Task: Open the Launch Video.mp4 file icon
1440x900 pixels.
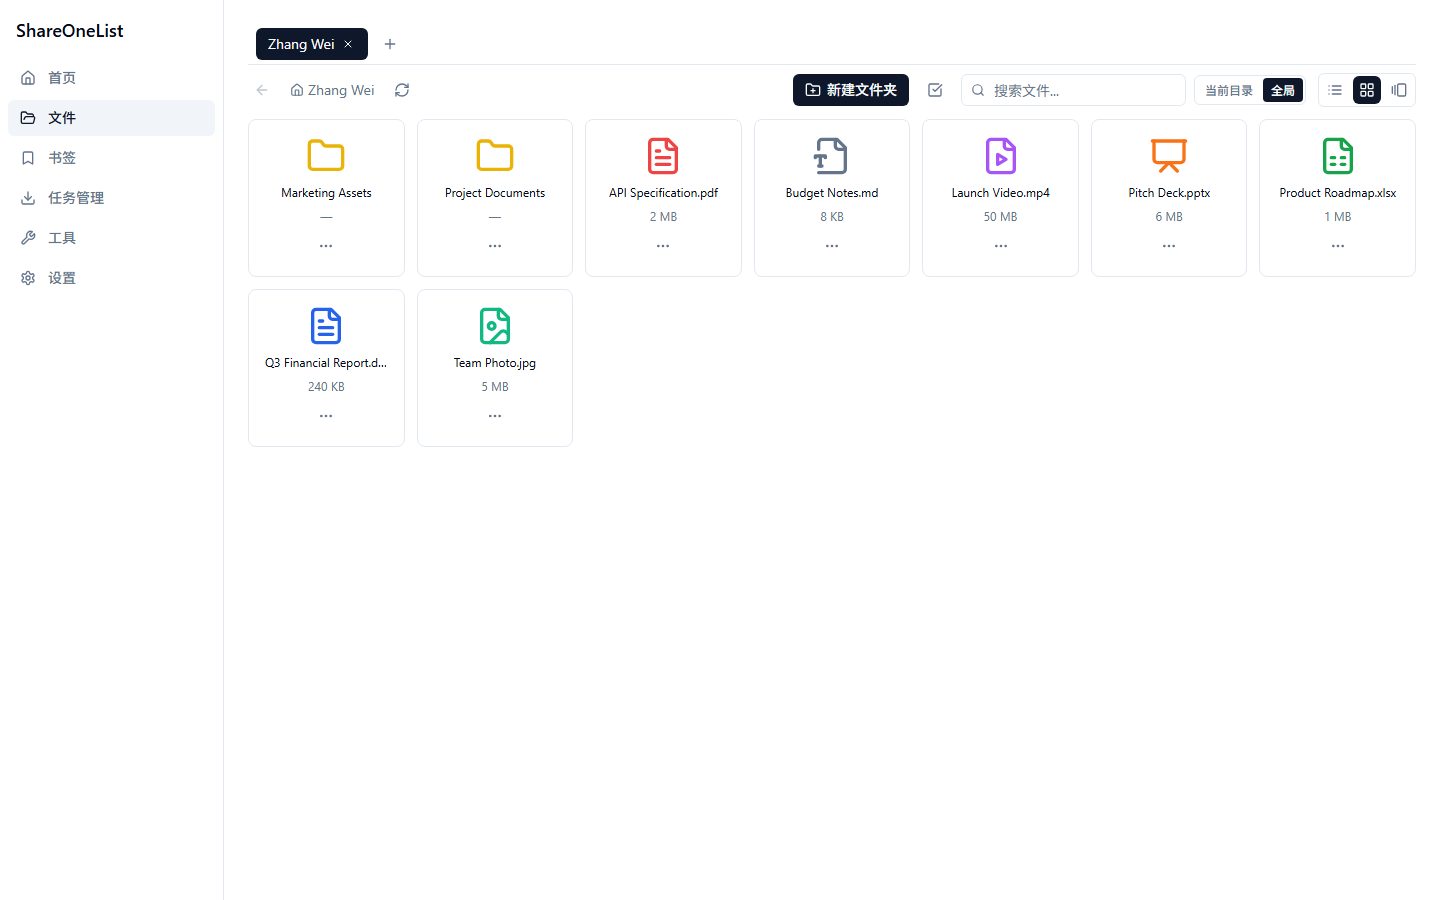Action: [1001, 156]
